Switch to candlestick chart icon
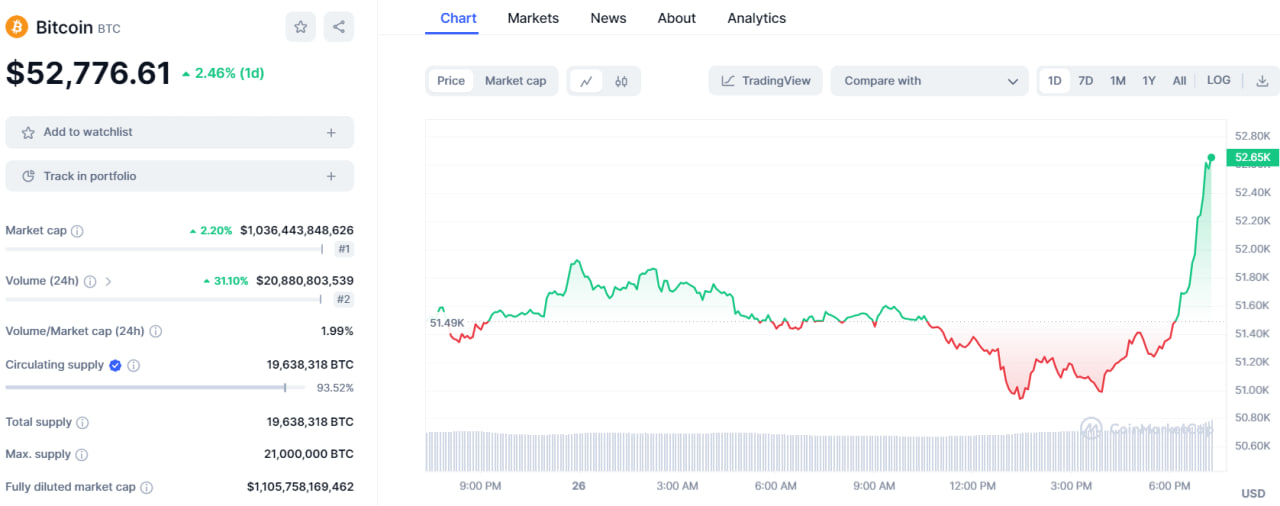The width and height of the screenshot is (1280, 506). (x=621, y=81)
